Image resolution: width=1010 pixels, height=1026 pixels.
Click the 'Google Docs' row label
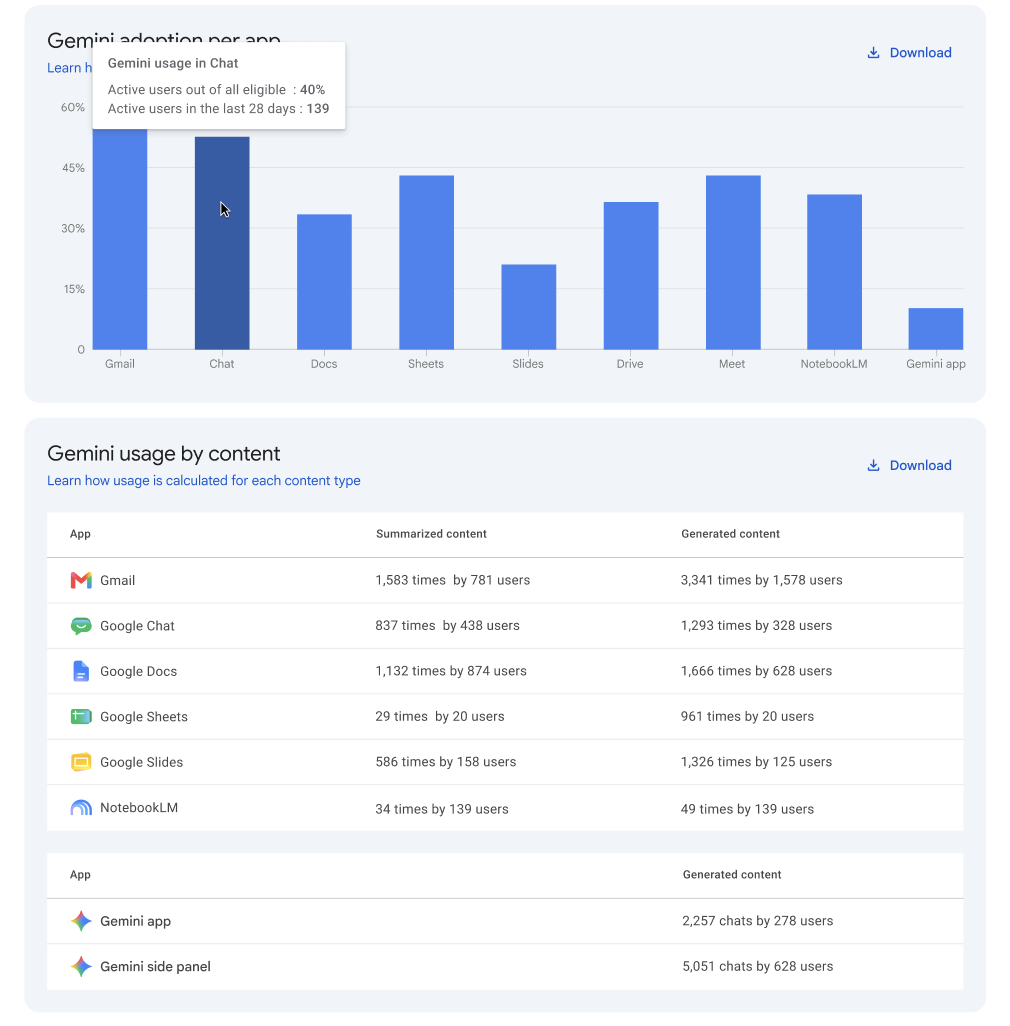[x=139, y=671]
